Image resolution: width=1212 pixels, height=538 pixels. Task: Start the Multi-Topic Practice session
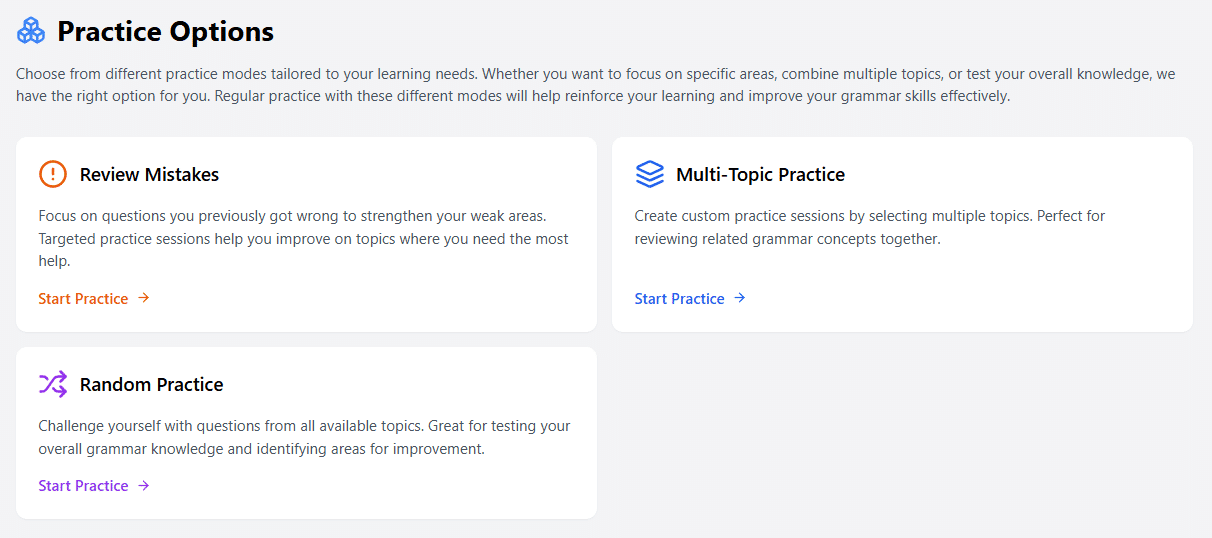(x=690, y=298)
